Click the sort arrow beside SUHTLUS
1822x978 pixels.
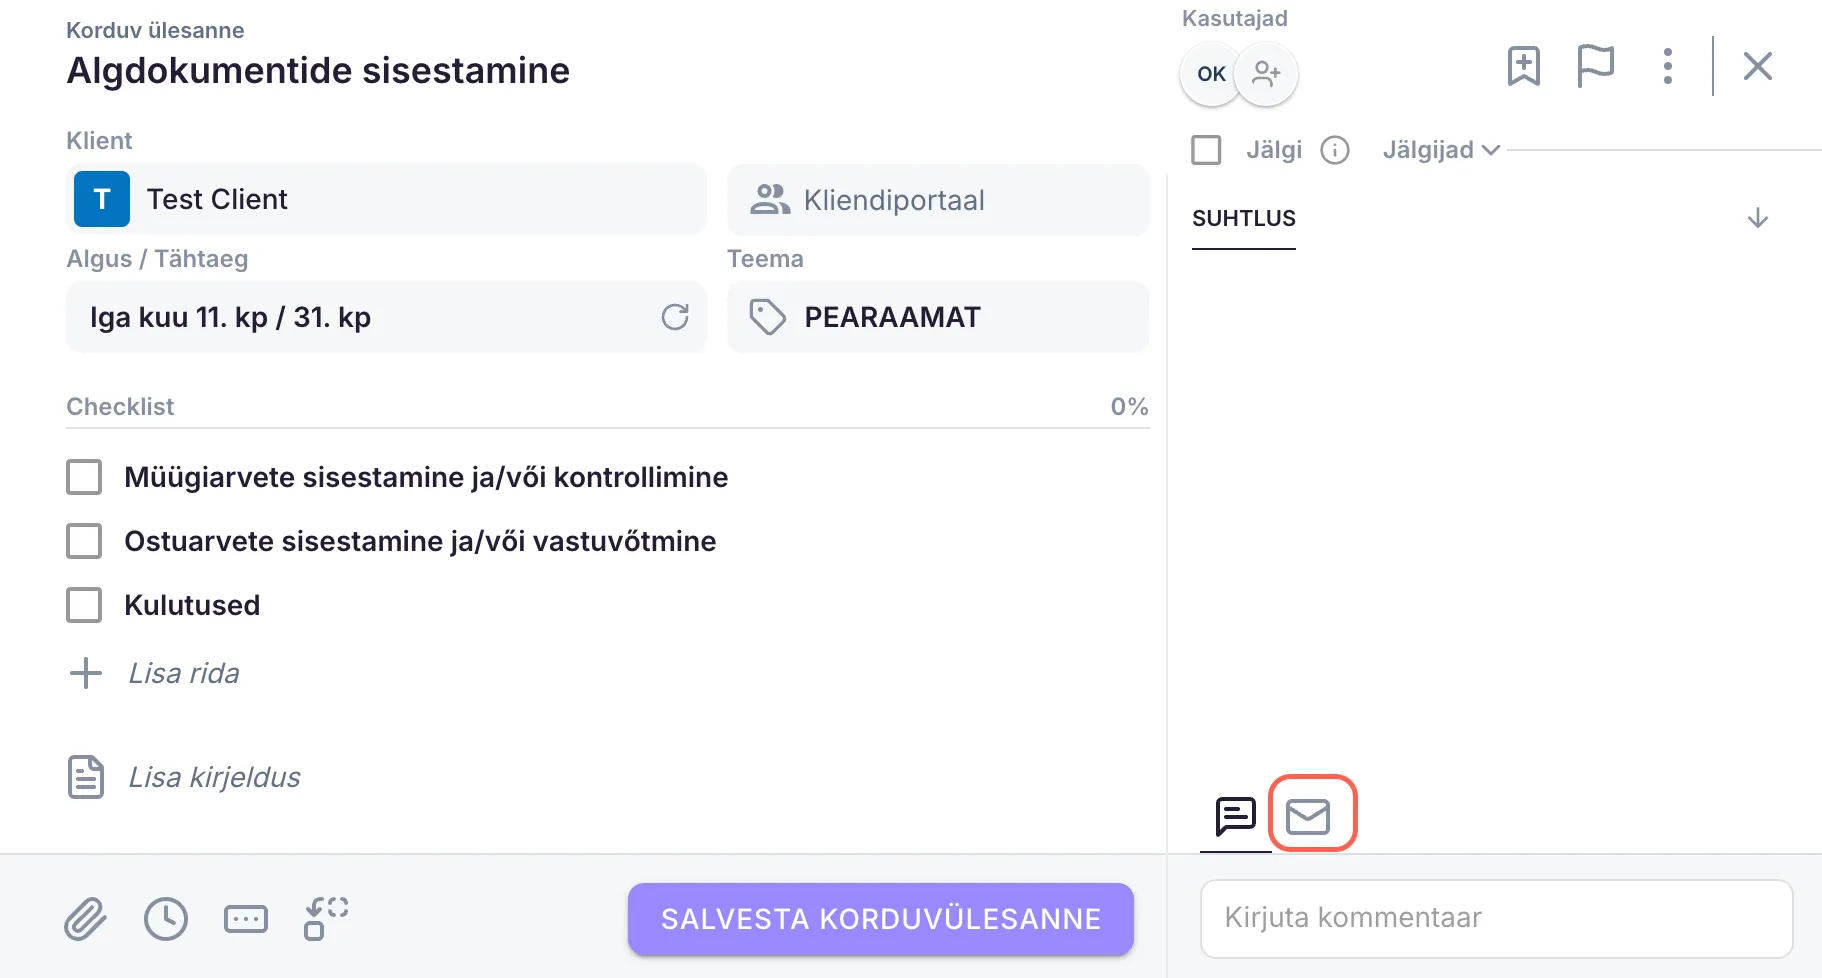(x=1758, y=218)
